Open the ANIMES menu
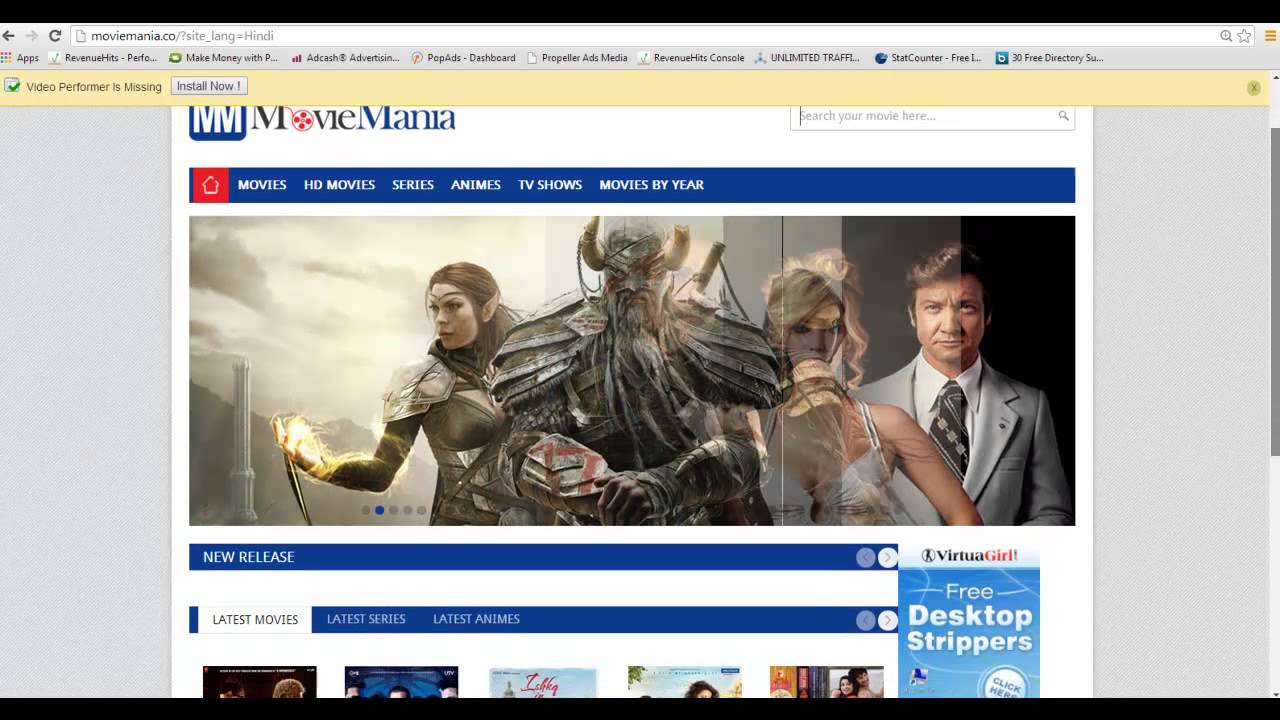1280x720 pixels. click(x=476, y=185)
